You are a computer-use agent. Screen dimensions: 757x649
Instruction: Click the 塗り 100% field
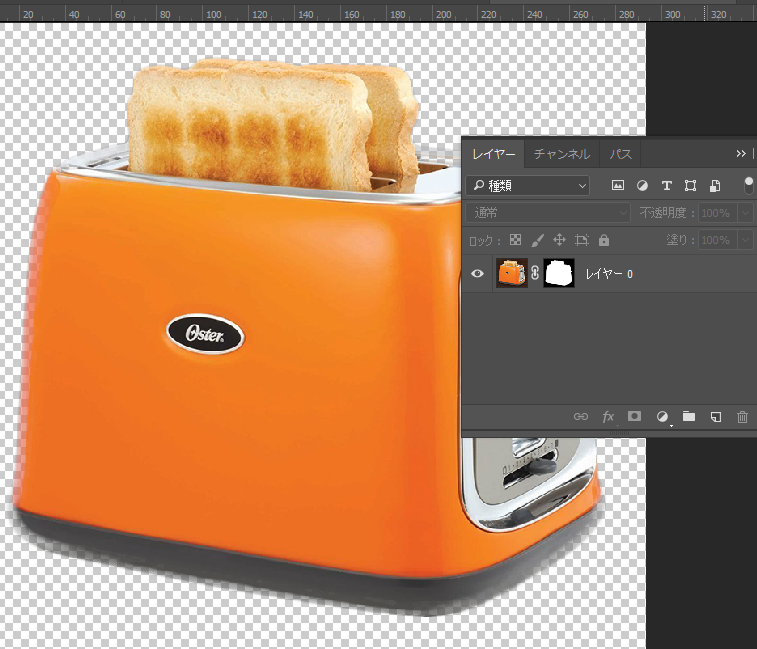tap(717, 240)
